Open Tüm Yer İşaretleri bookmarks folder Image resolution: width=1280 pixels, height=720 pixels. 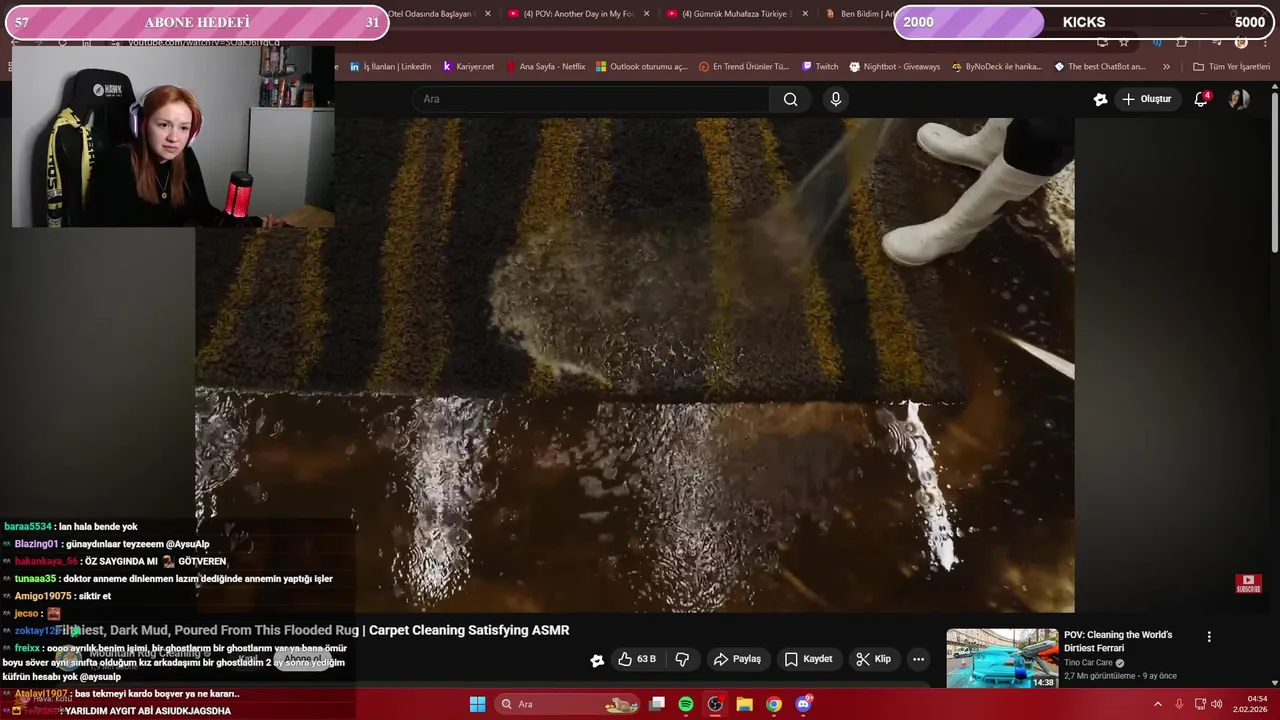point(1231,67)
